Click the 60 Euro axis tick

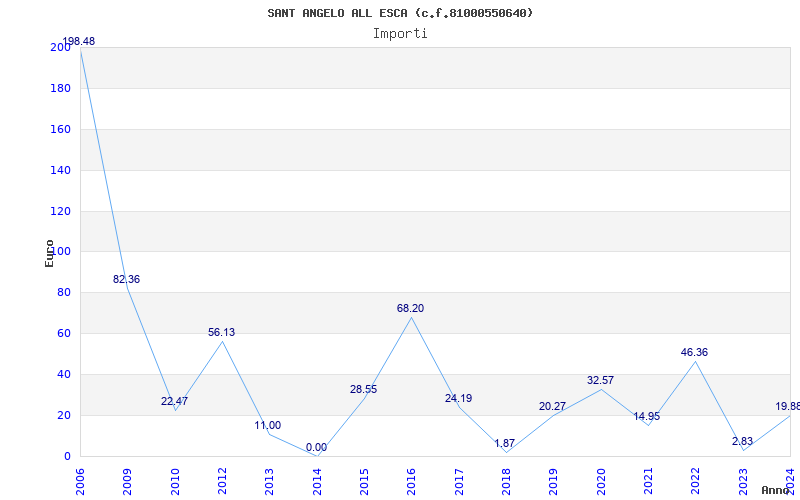[63, 334]
